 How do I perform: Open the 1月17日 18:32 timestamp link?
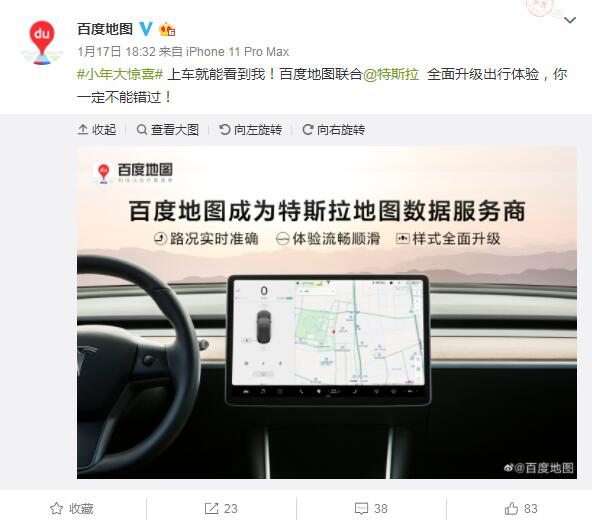116,52
